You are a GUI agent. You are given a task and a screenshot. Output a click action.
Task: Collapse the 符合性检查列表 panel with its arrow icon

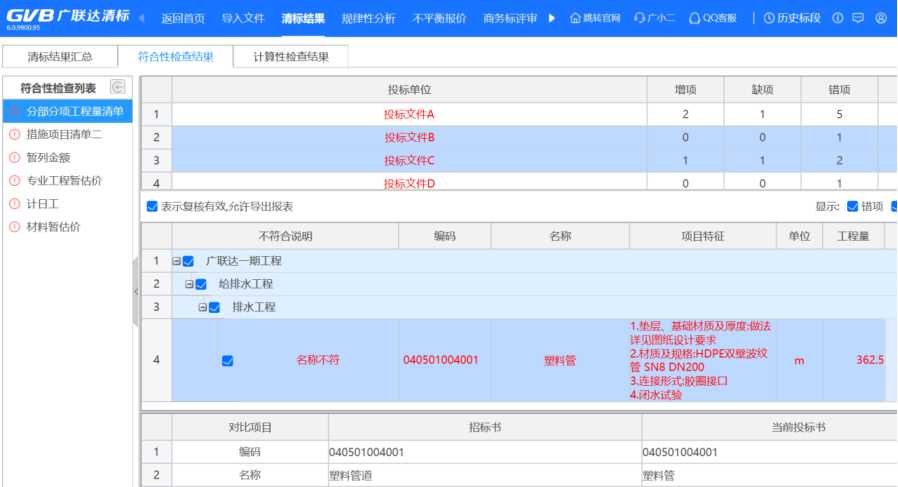[x=117, y=88]
